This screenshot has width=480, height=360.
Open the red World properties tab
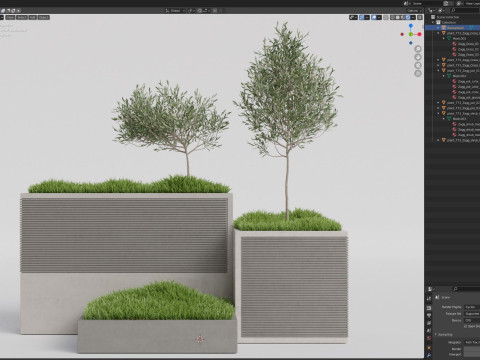(x=429, y=338)
